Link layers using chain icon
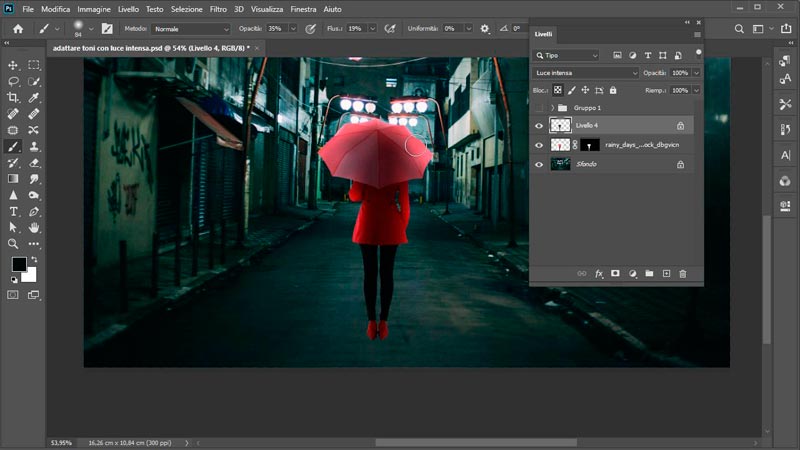 pyautogui.click(x=582, y=274)
